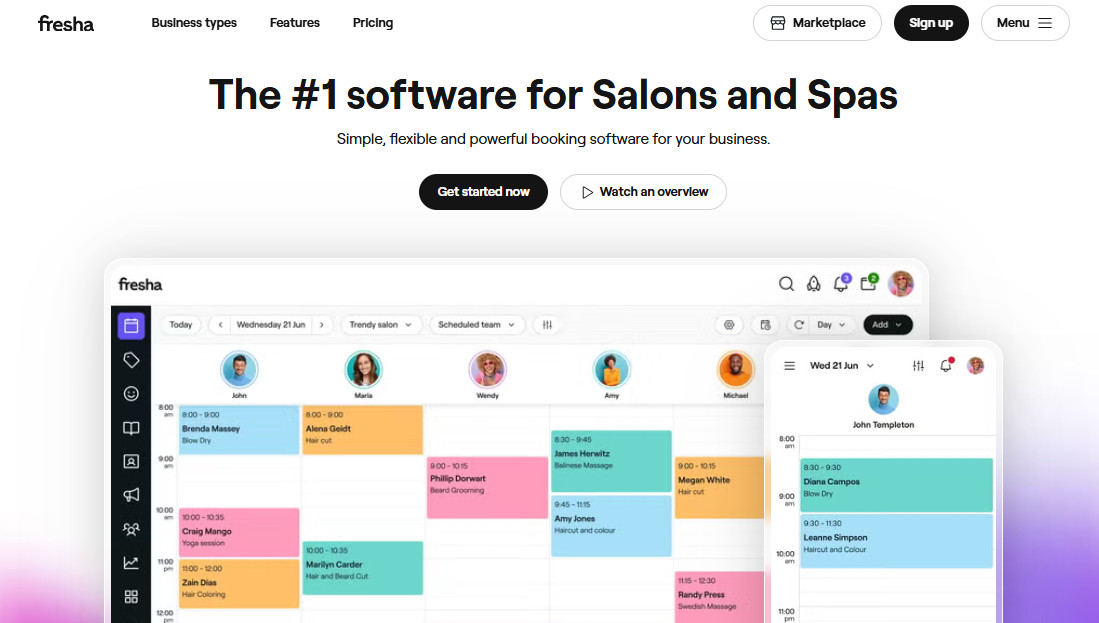Select the open book catalog icon in sidebar
1099x623 pixels.
131,428
